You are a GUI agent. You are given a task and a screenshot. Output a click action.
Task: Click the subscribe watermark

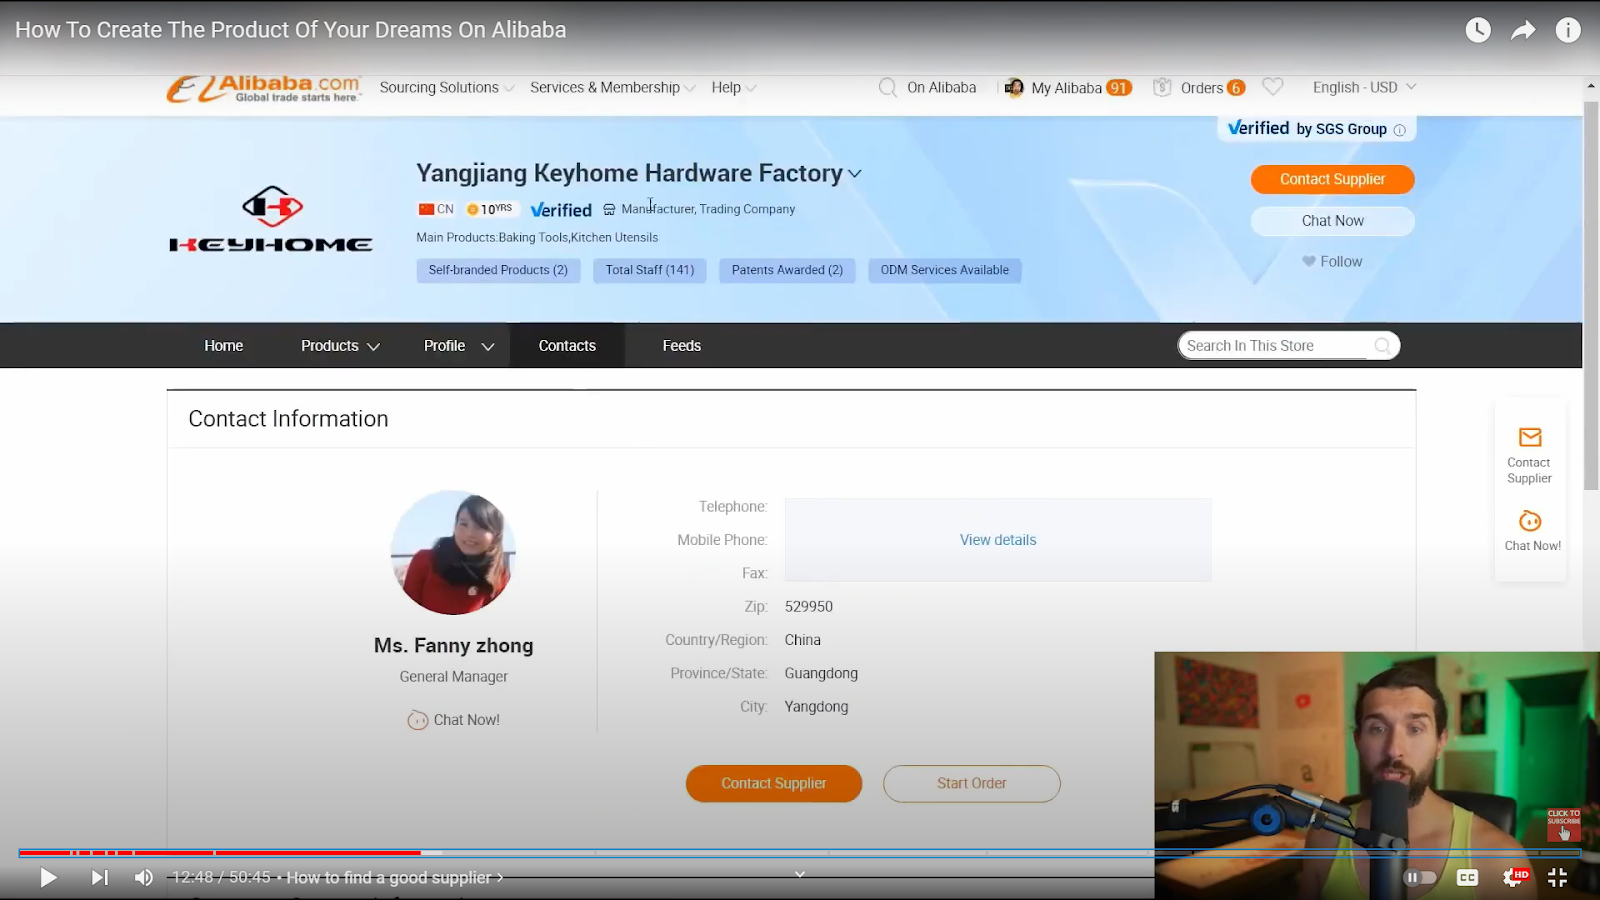(x=1564, y=825)
